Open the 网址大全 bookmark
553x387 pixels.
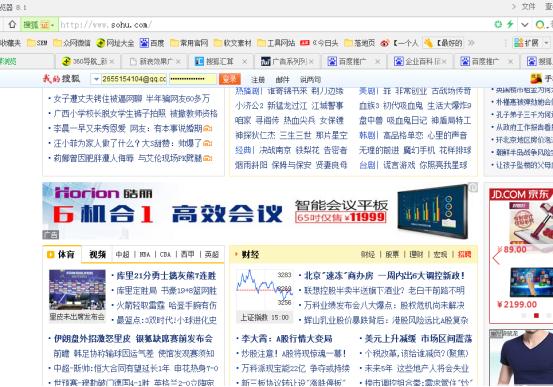coord(115,43)
